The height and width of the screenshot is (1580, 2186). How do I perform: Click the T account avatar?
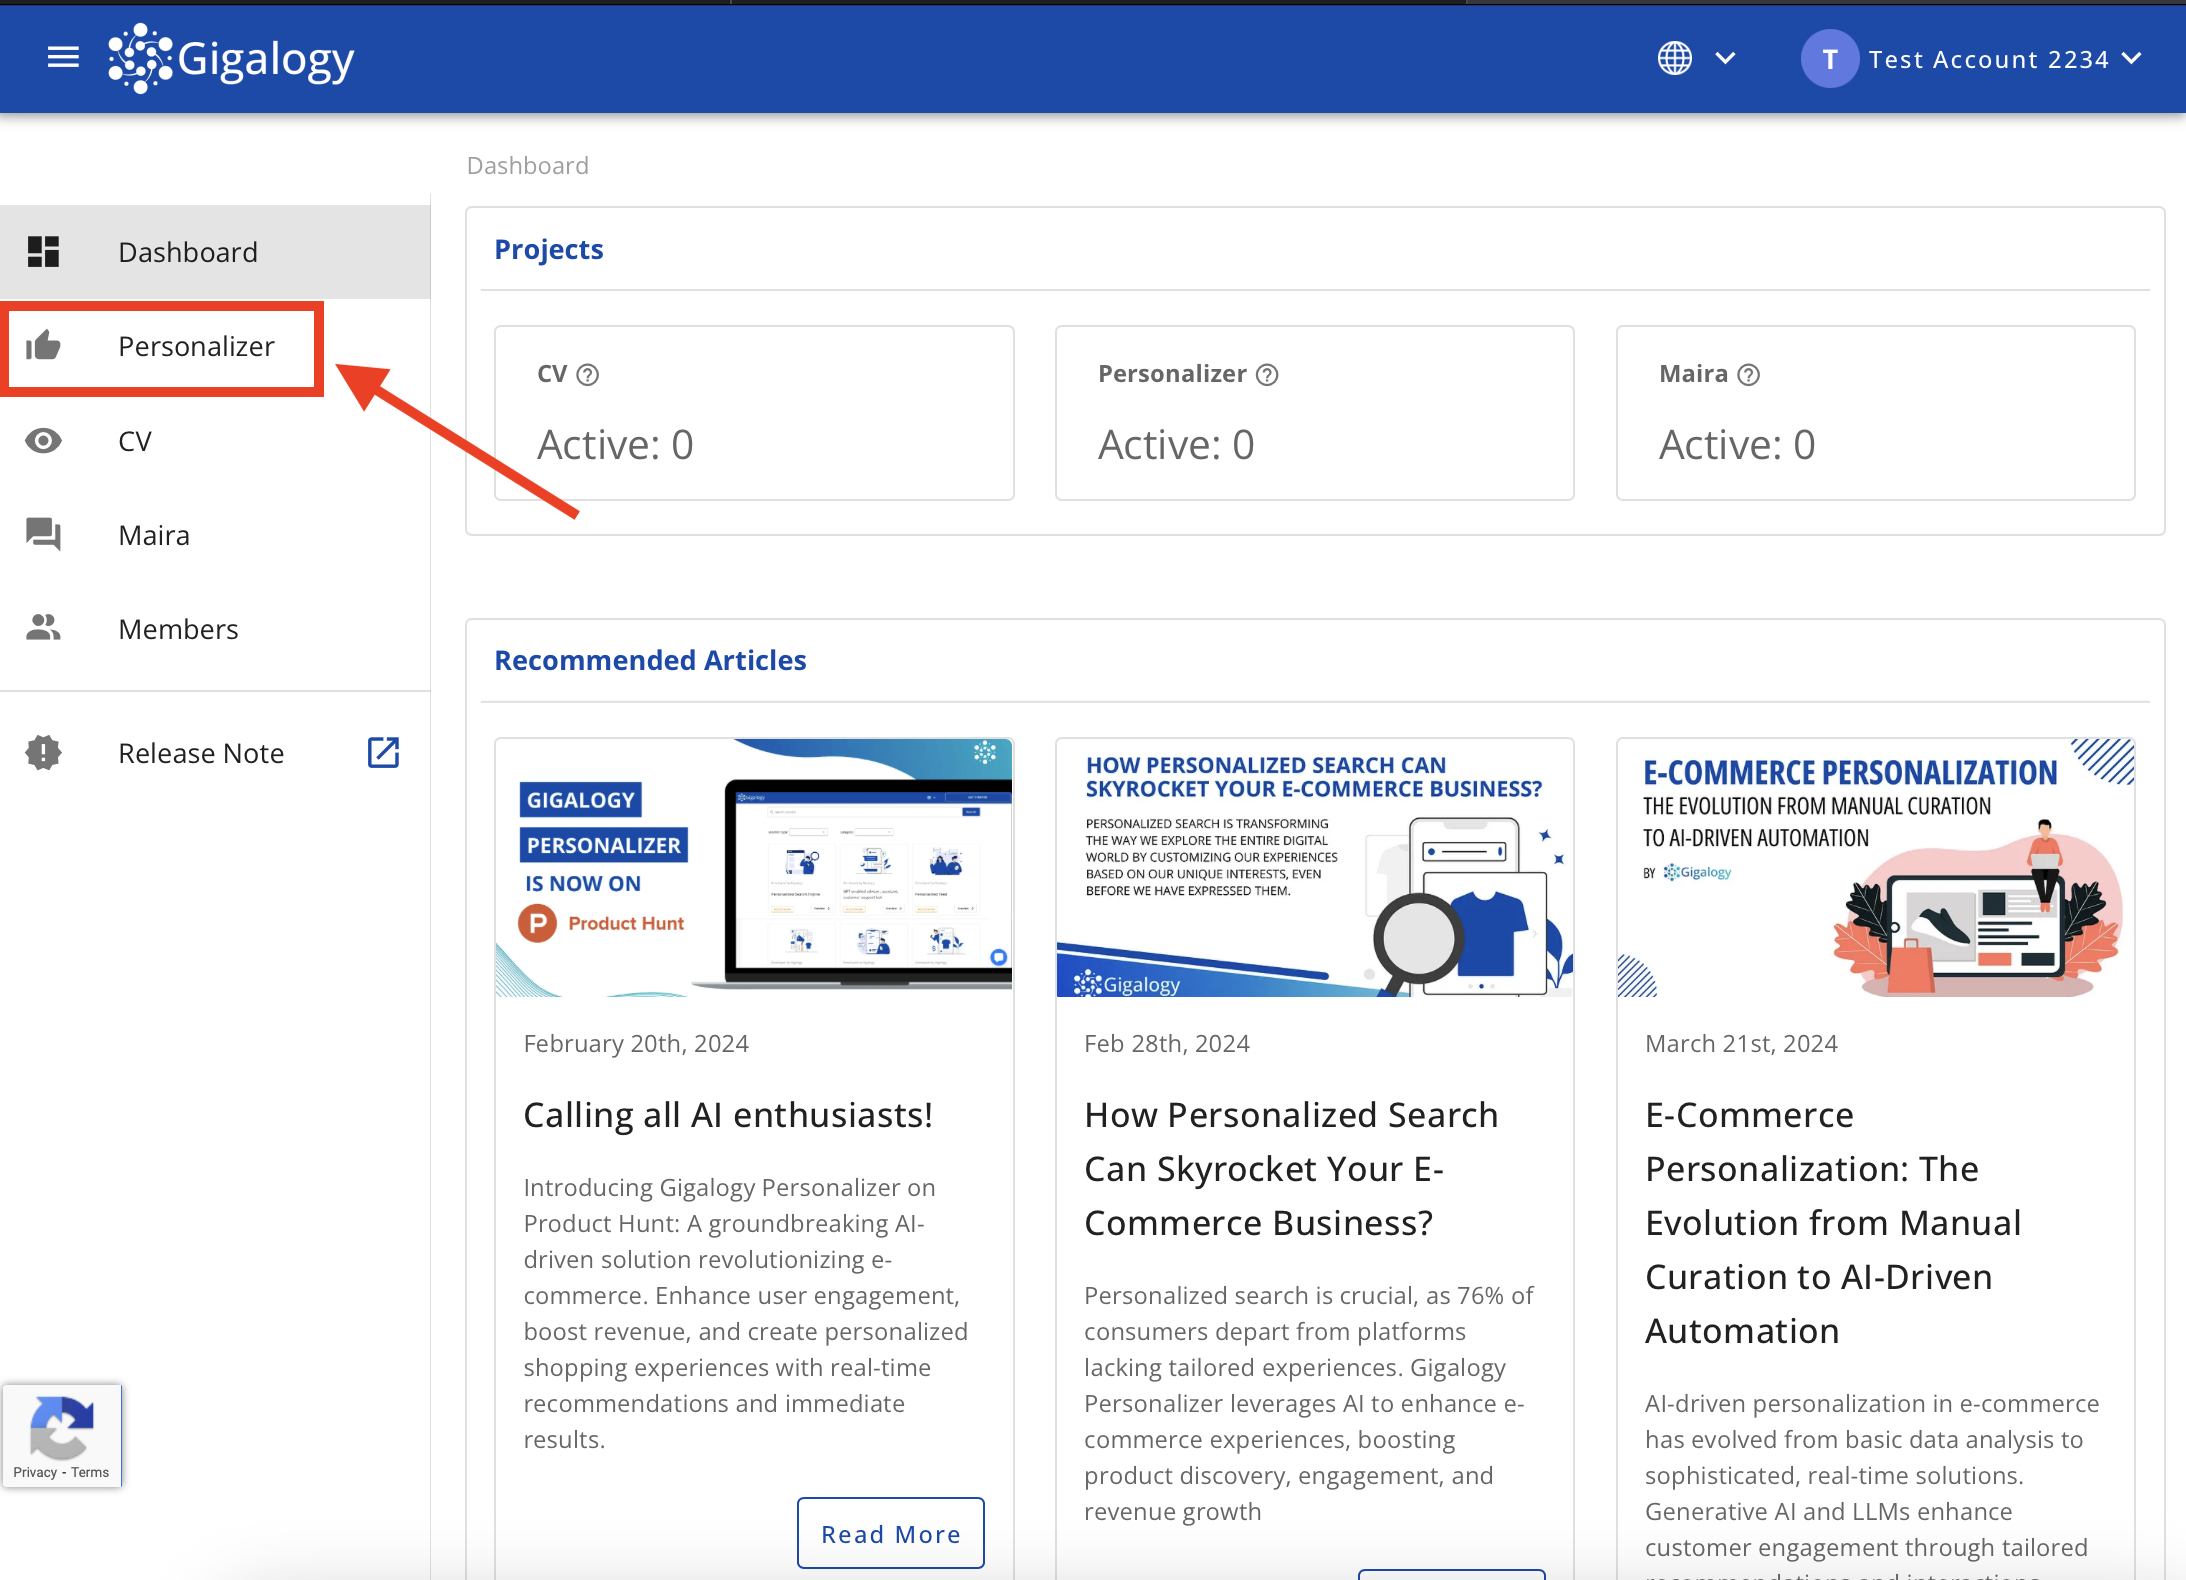point(1829,59)
